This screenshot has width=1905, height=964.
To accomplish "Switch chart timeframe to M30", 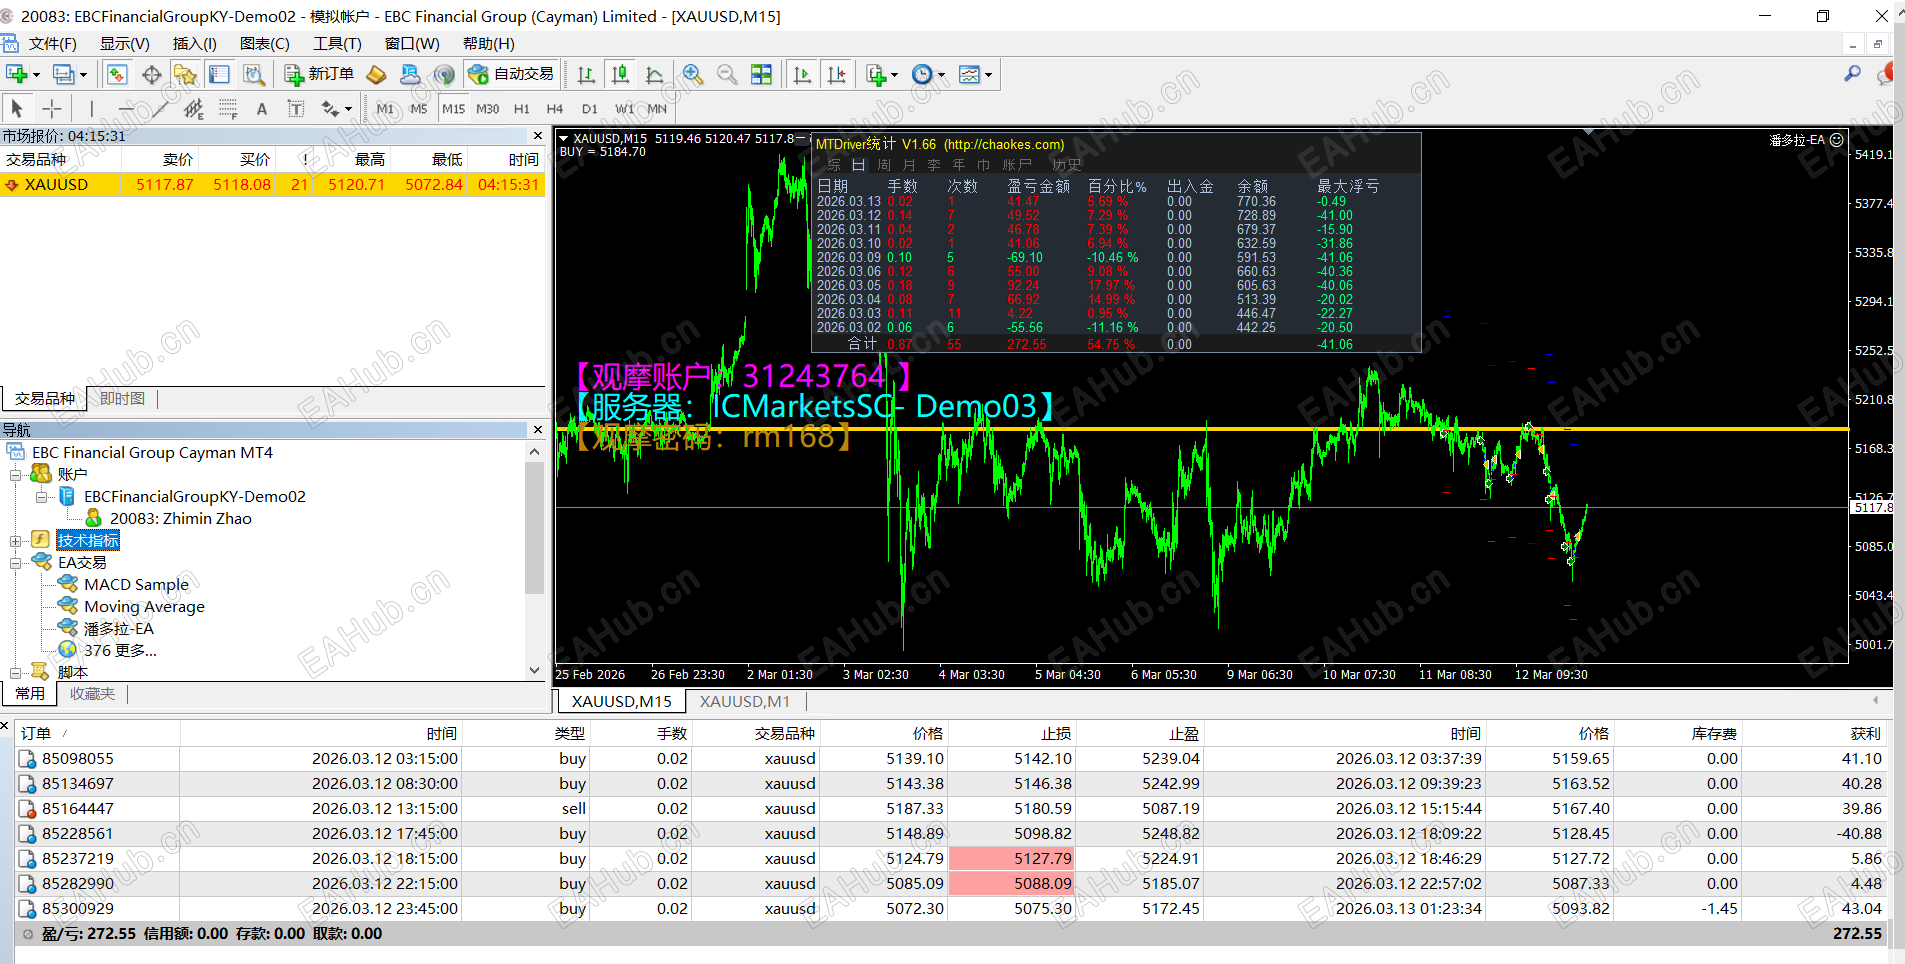I will [x=487, y=108].
